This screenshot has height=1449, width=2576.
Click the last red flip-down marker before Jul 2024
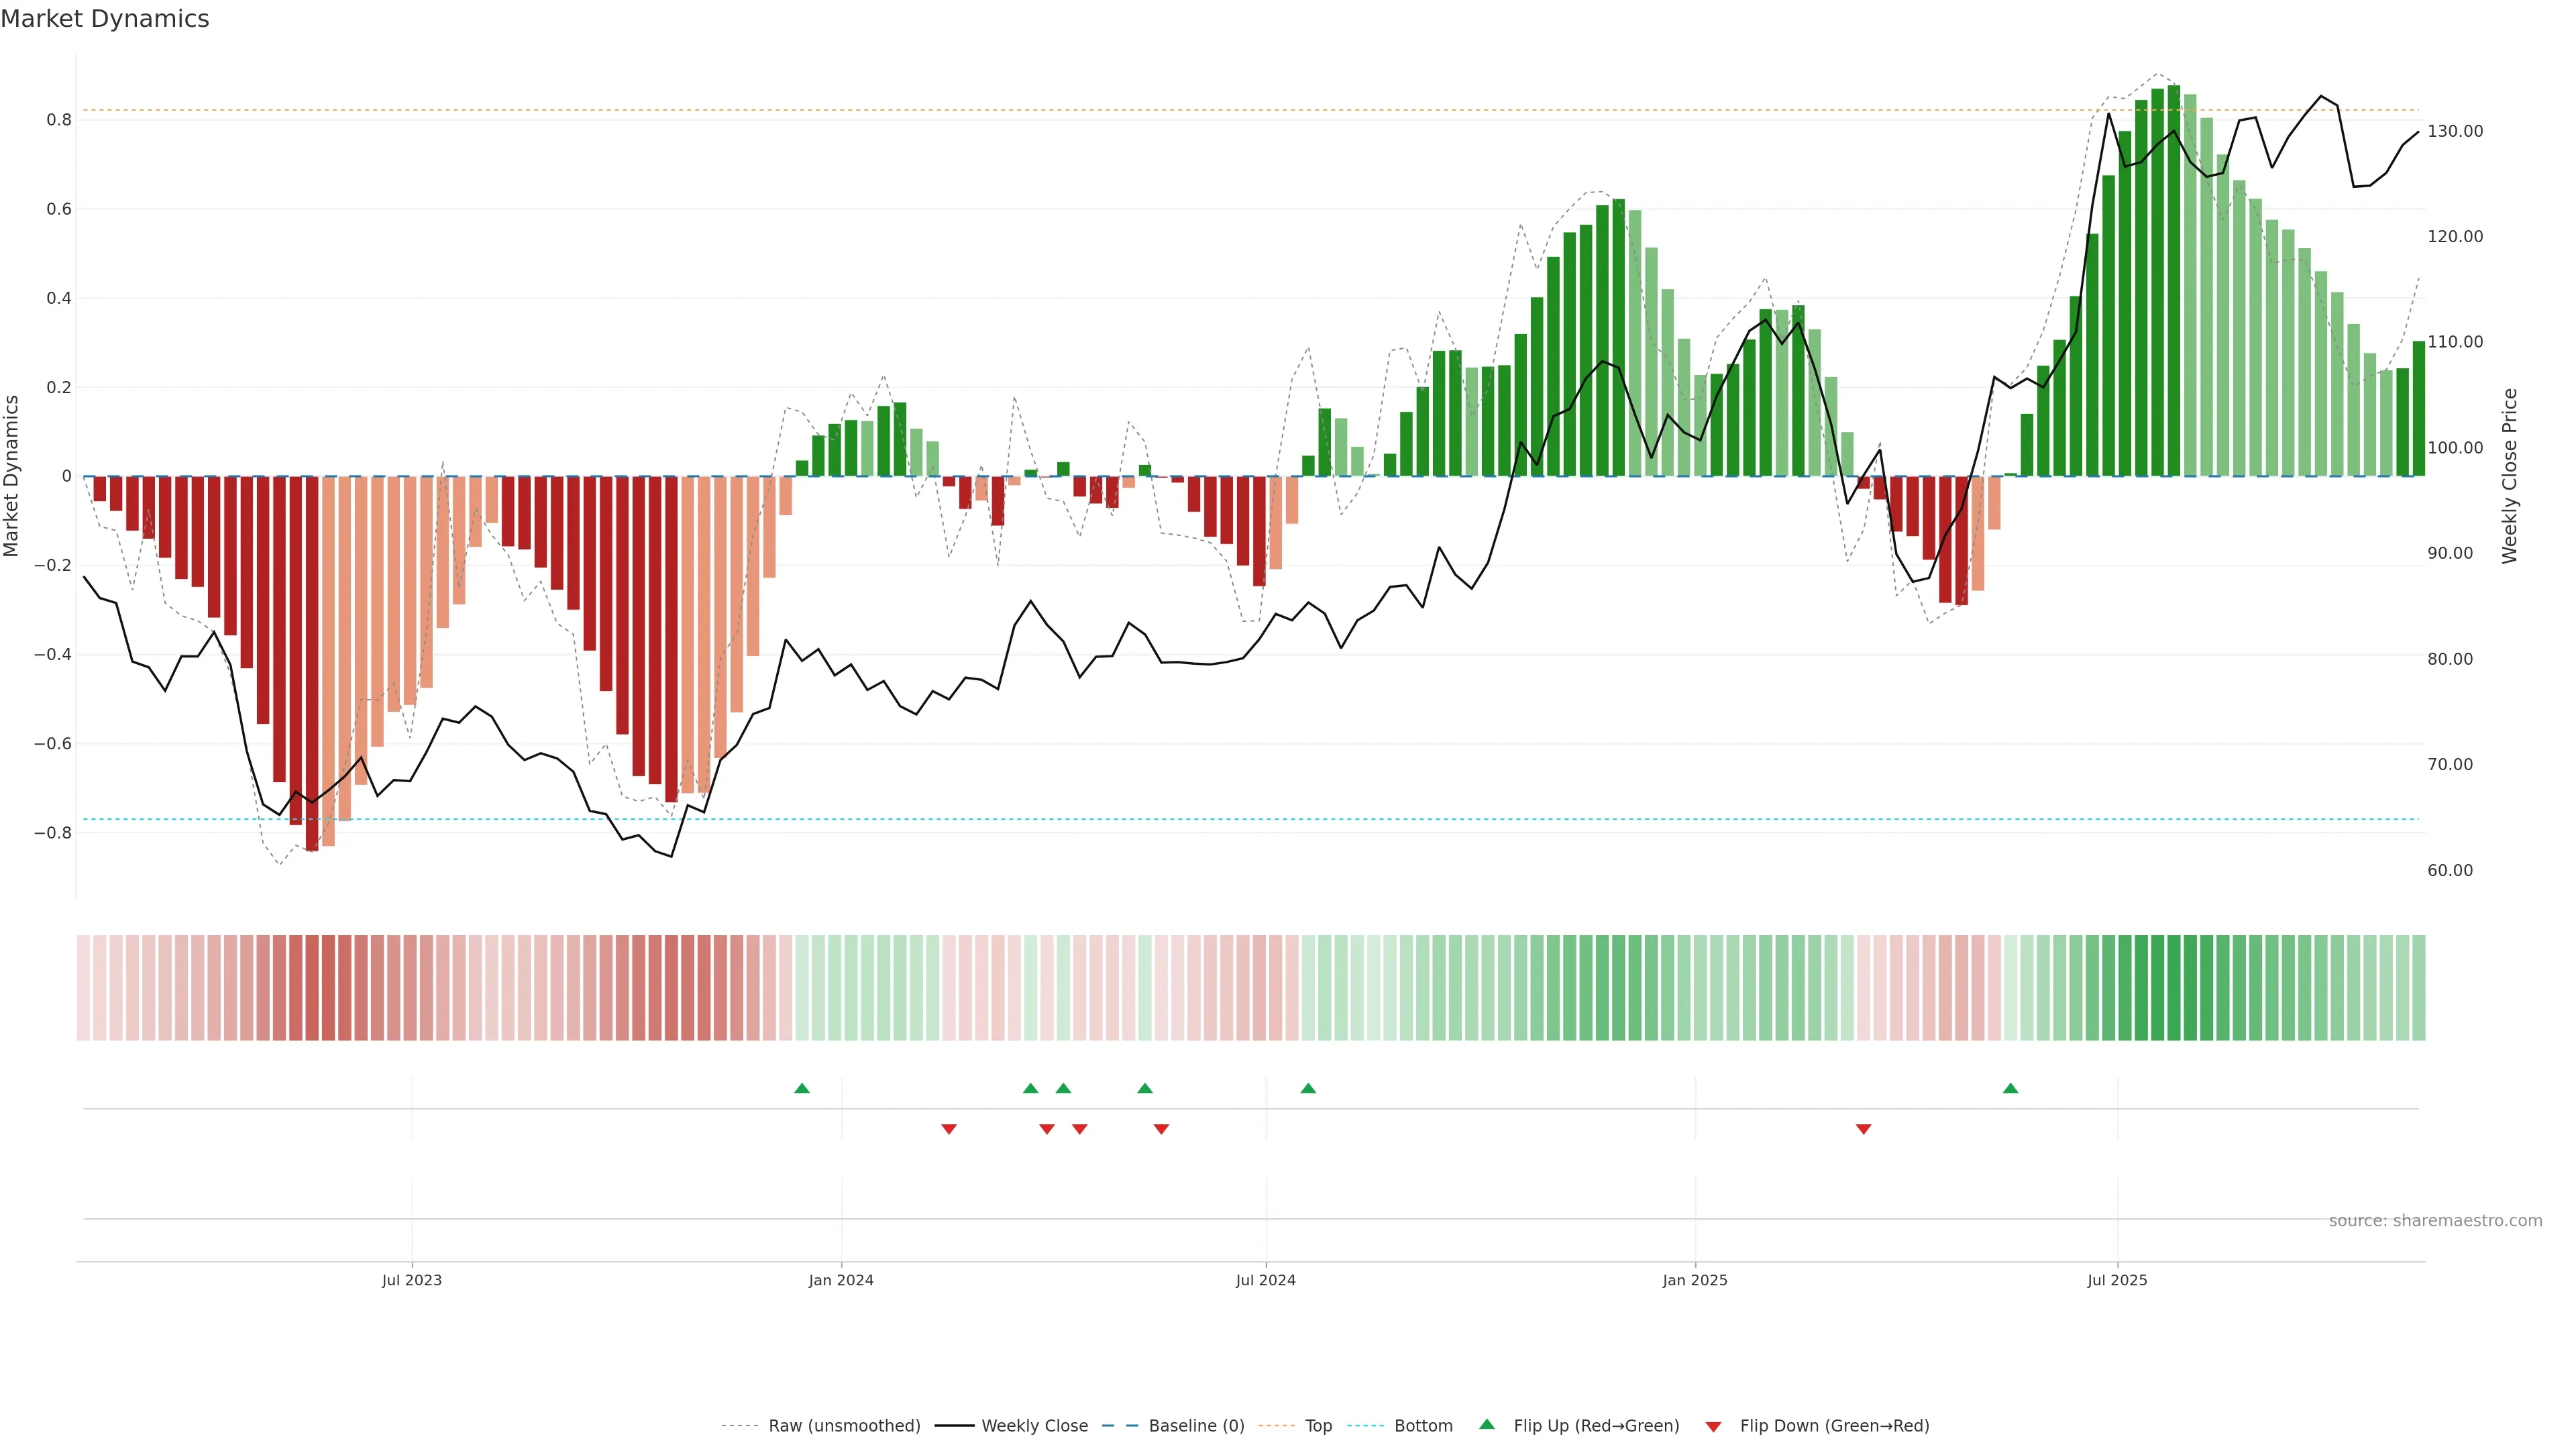[1161, 1129]
